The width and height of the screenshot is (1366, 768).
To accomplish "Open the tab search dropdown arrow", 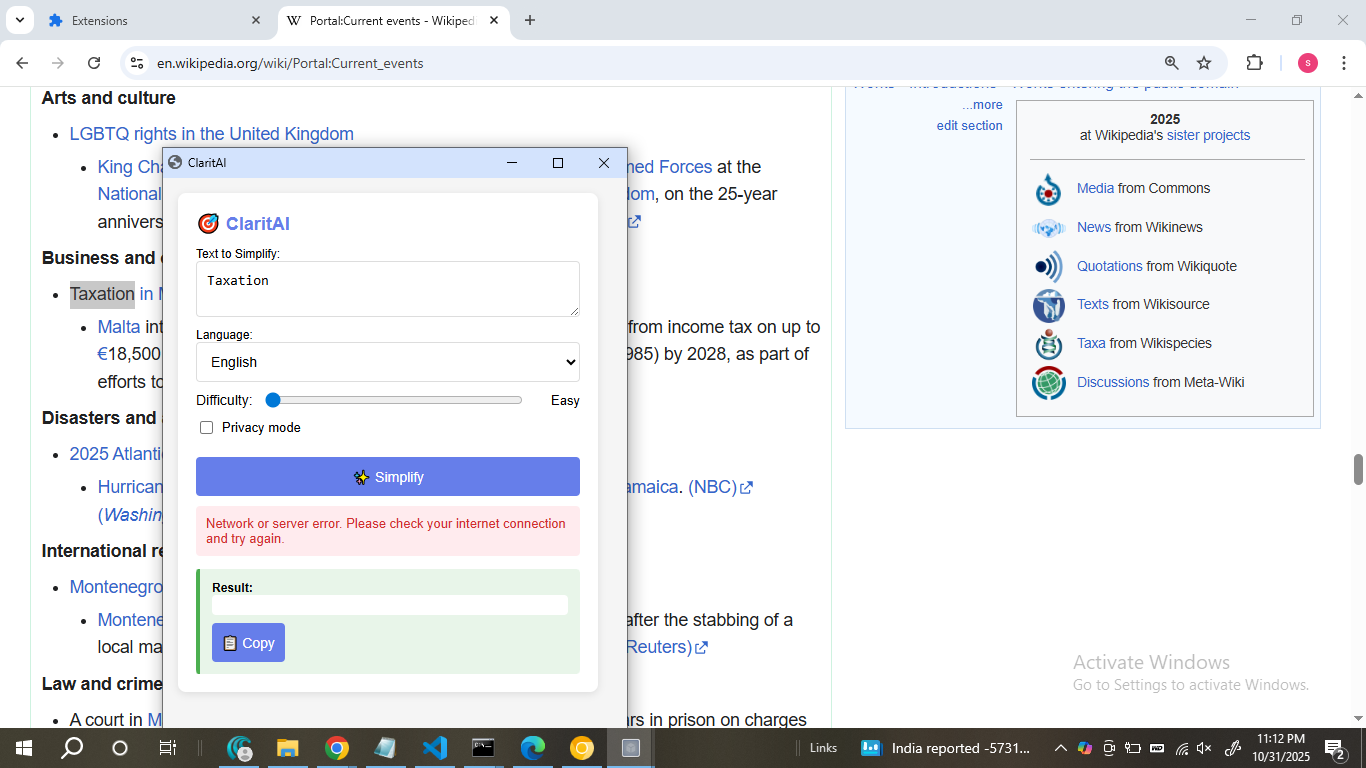I will (x=19, y=20).
